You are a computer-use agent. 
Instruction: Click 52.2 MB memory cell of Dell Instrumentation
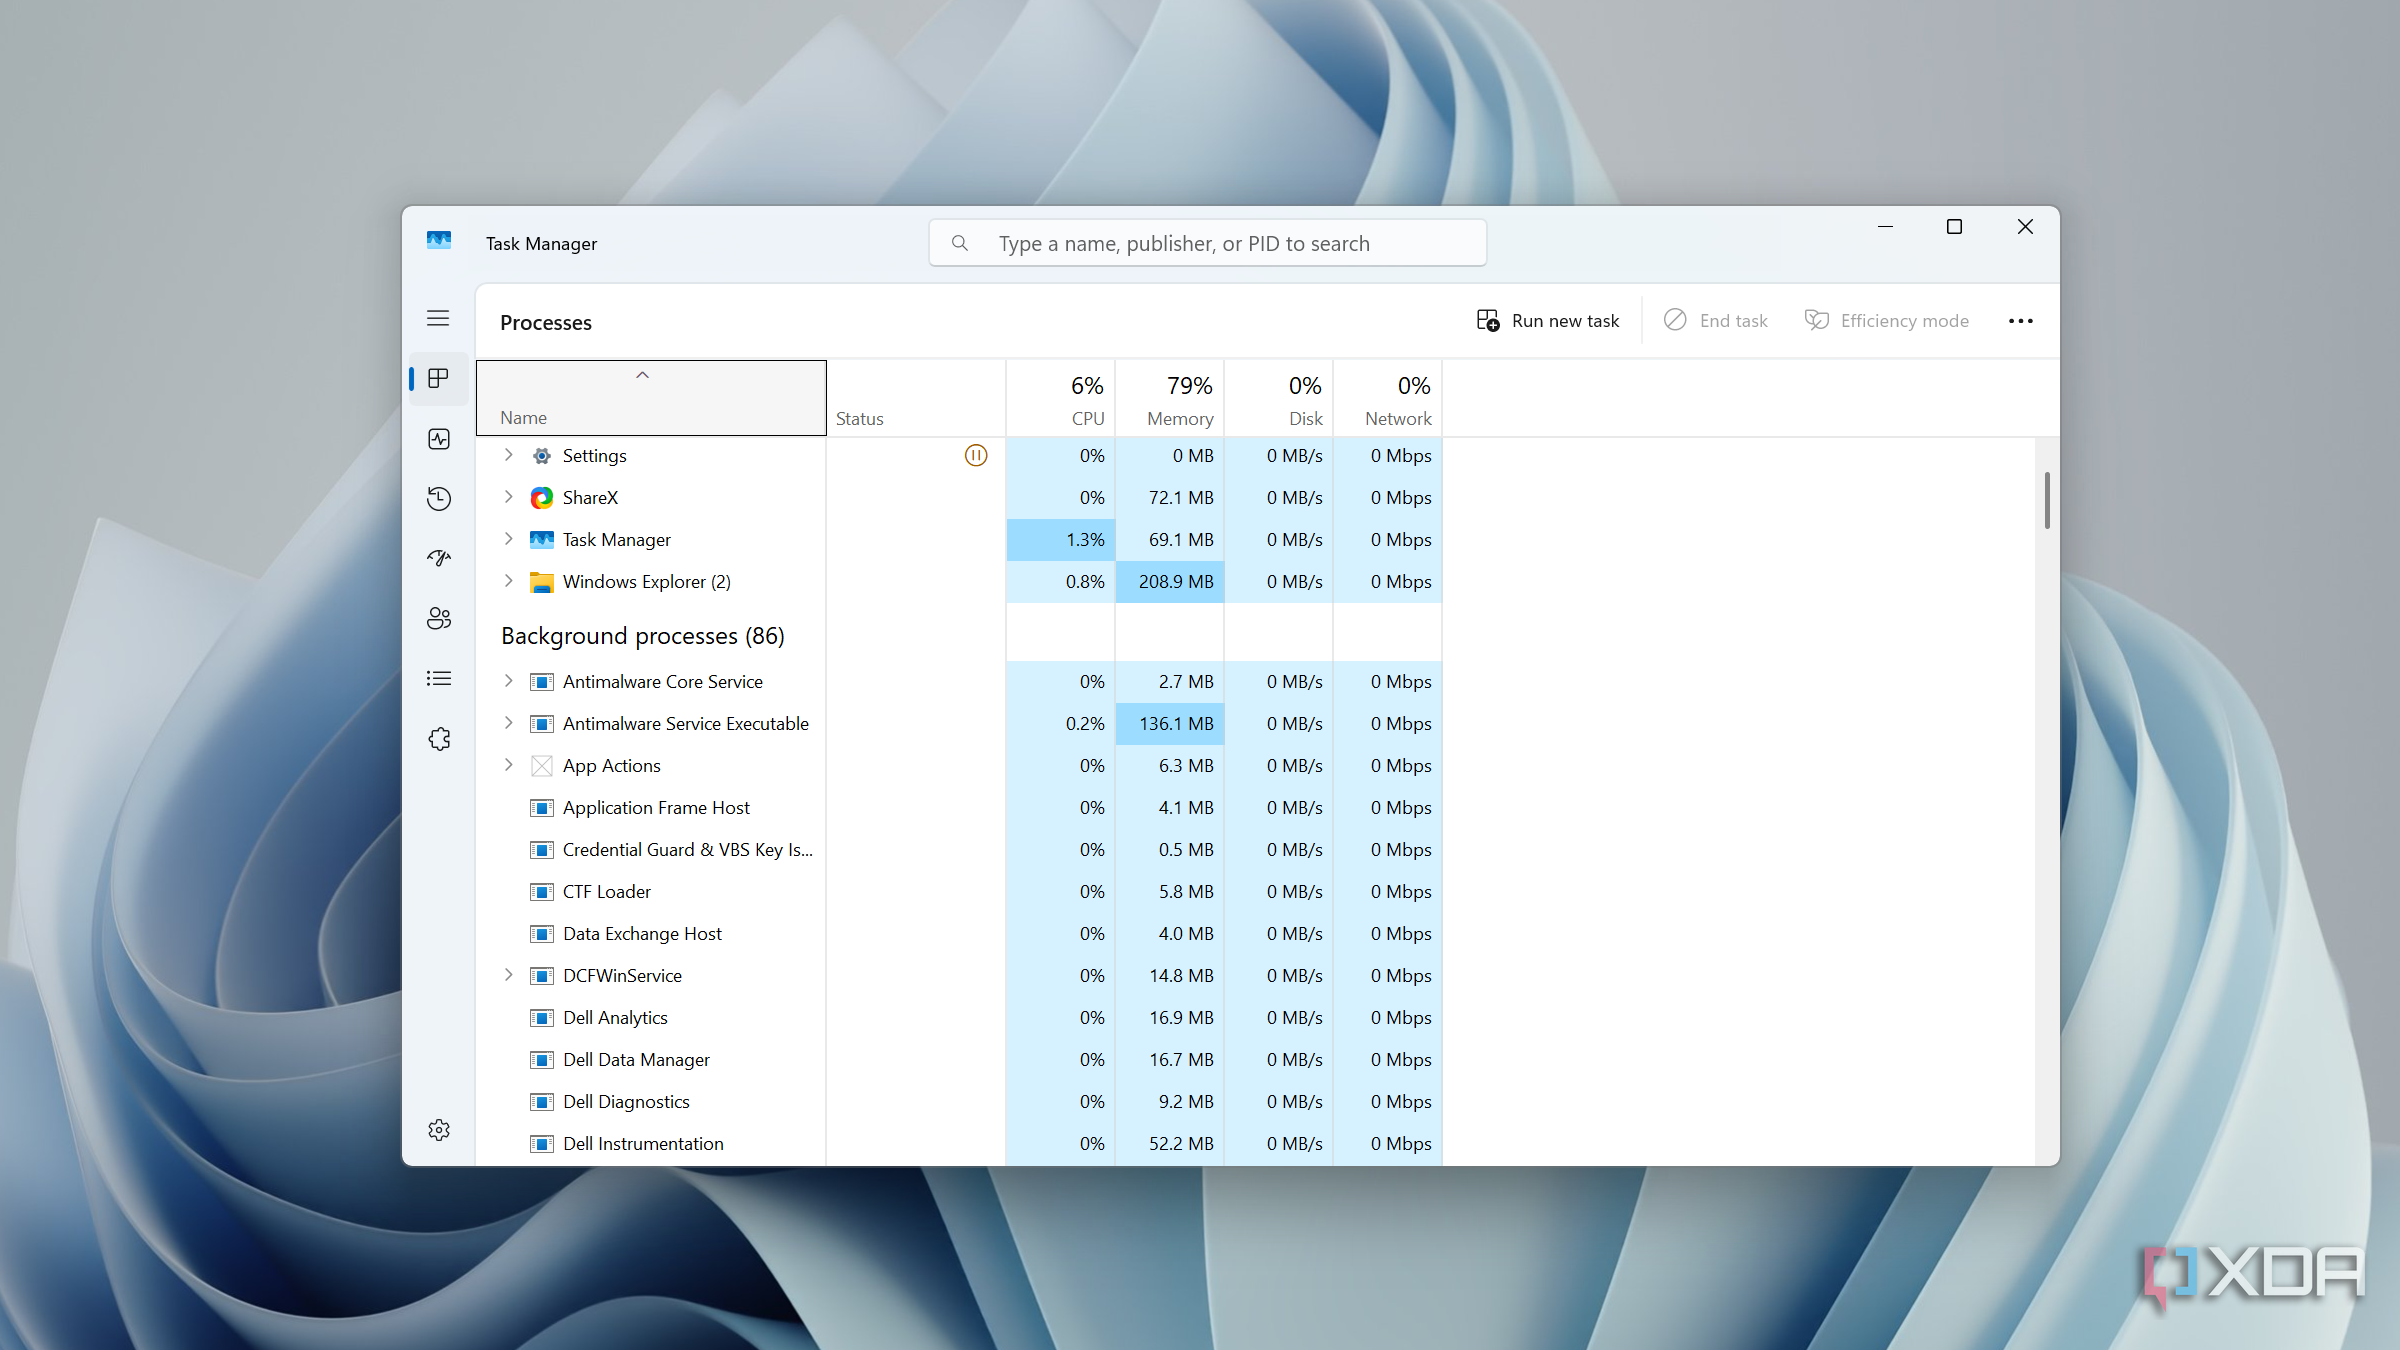click(1170, 1143)
